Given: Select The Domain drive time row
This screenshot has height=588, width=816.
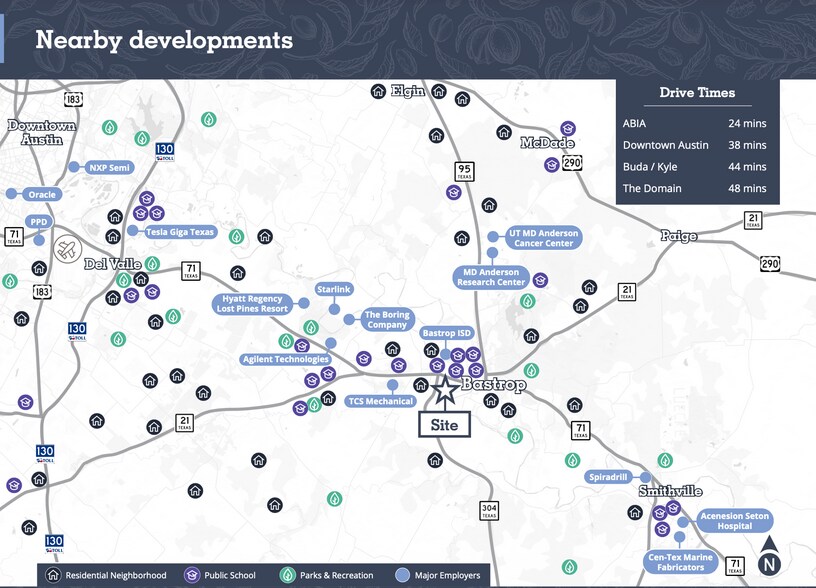Looking at the screenshot, I should coord(694,188).
